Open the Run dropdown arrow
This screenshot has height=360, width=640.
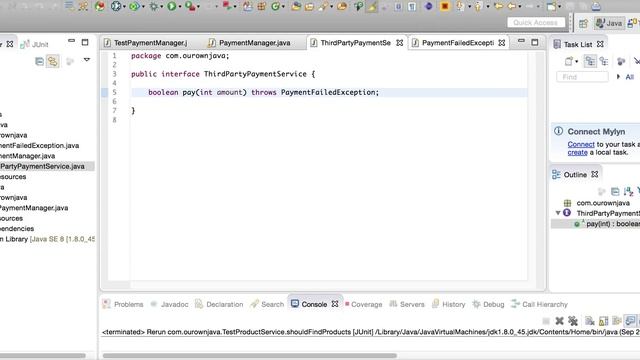[180, 7]
